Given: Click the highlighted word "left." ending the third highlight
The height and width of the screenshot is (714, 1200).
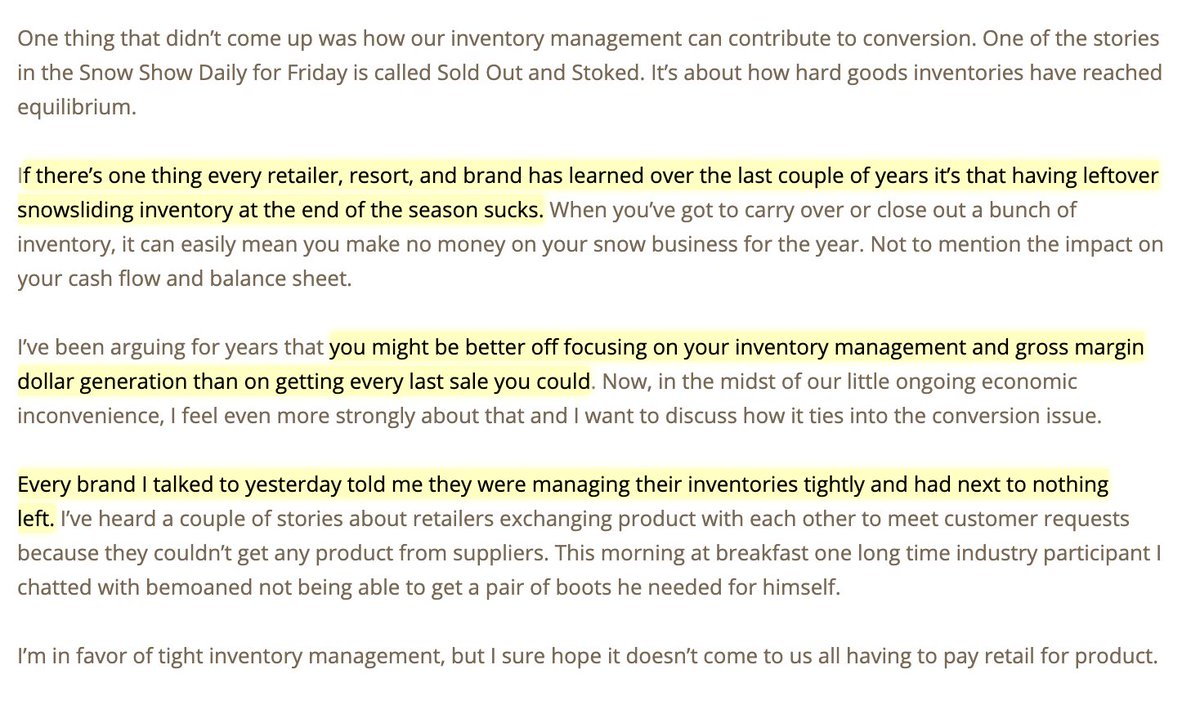Looking at the screenshot, I should click(35, 520).
